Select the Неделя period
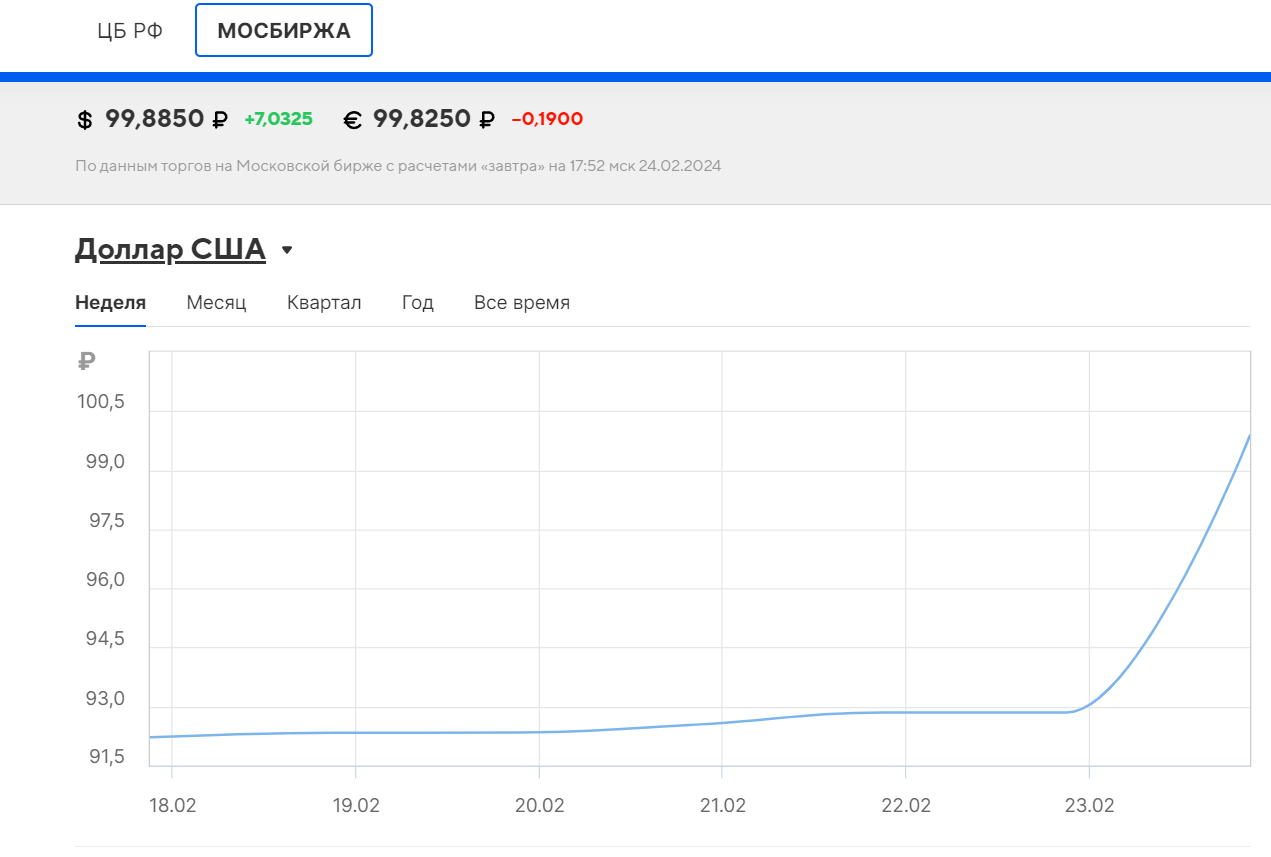1271x857 pixels. pos(111,303)
